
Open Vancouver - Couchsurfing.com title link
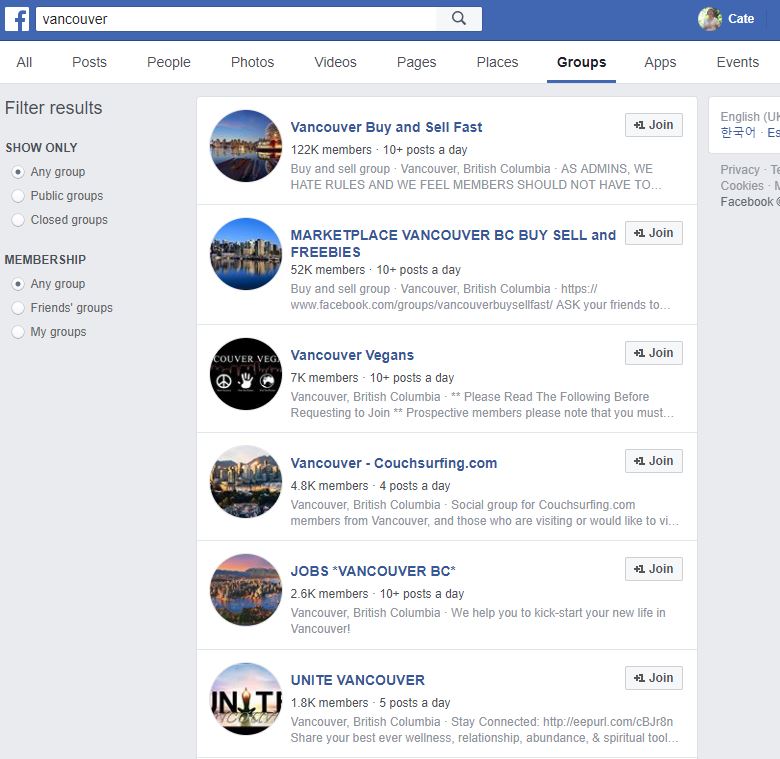point(394,463)
